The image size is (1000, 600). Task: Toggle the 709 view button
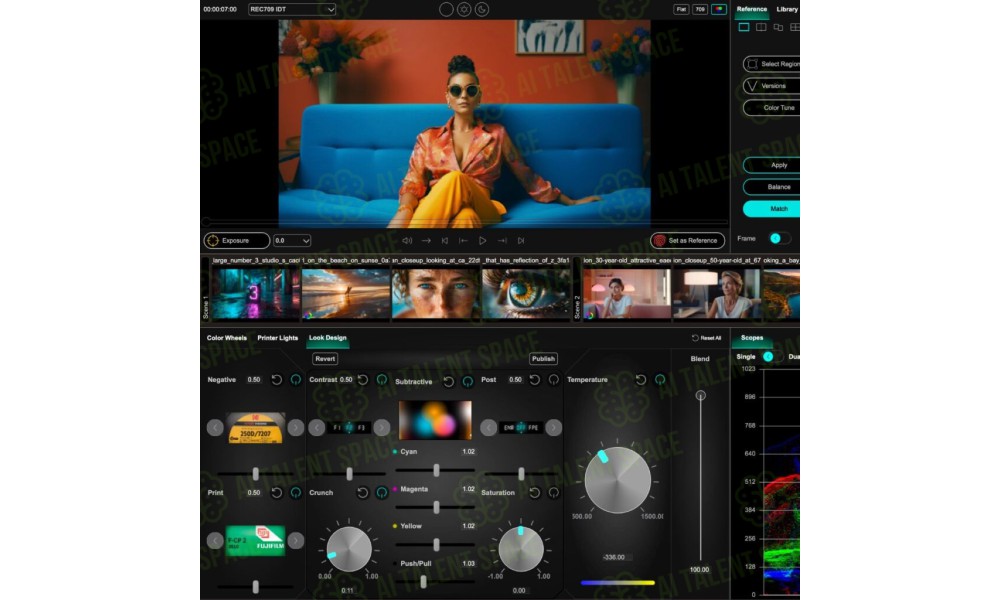click(x=700, y=10)
